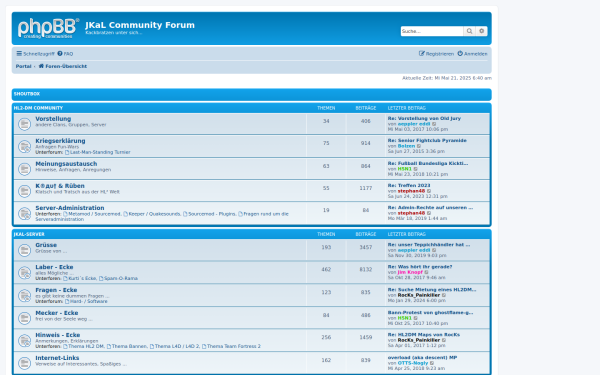Image resolution: width=600 pixels, height=375 pixels.
Task: Open the Server-Administration forum
Action: point(70,208)
